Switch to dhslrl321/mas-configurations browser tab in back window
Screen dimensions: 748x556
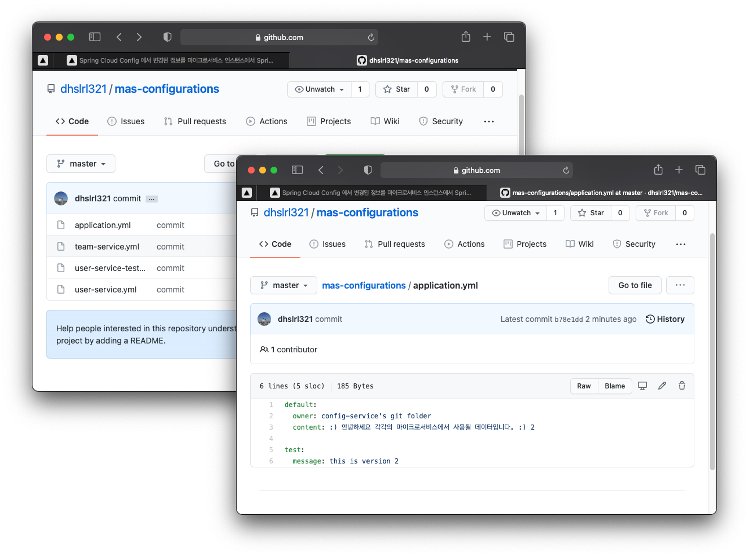(407, 61)
